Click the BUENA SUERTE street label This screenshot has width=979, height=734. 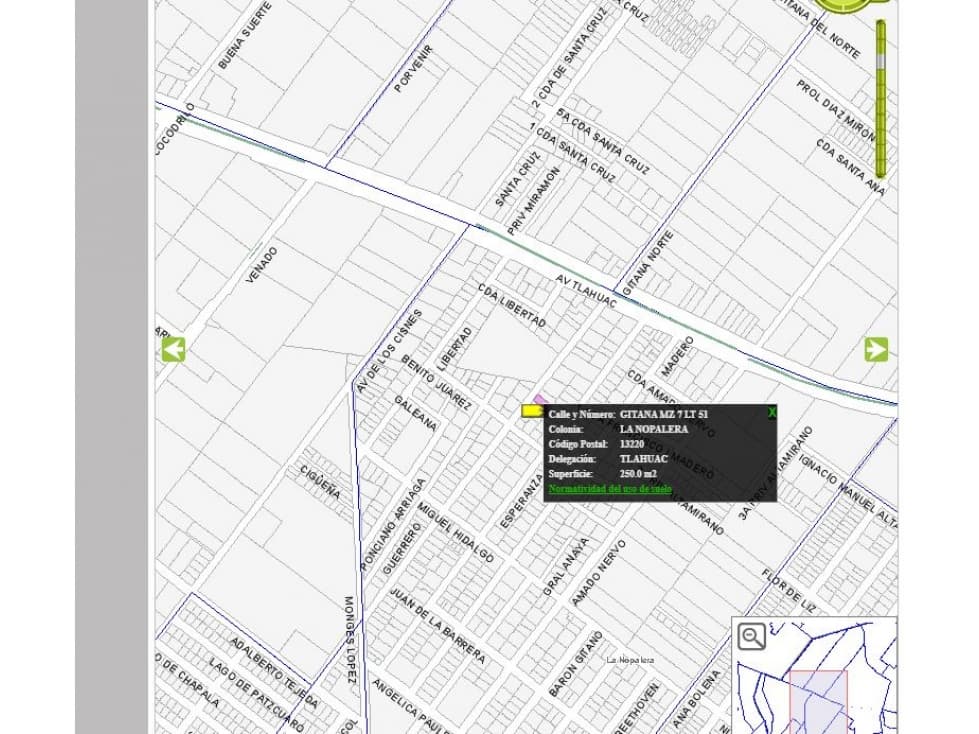245,36
